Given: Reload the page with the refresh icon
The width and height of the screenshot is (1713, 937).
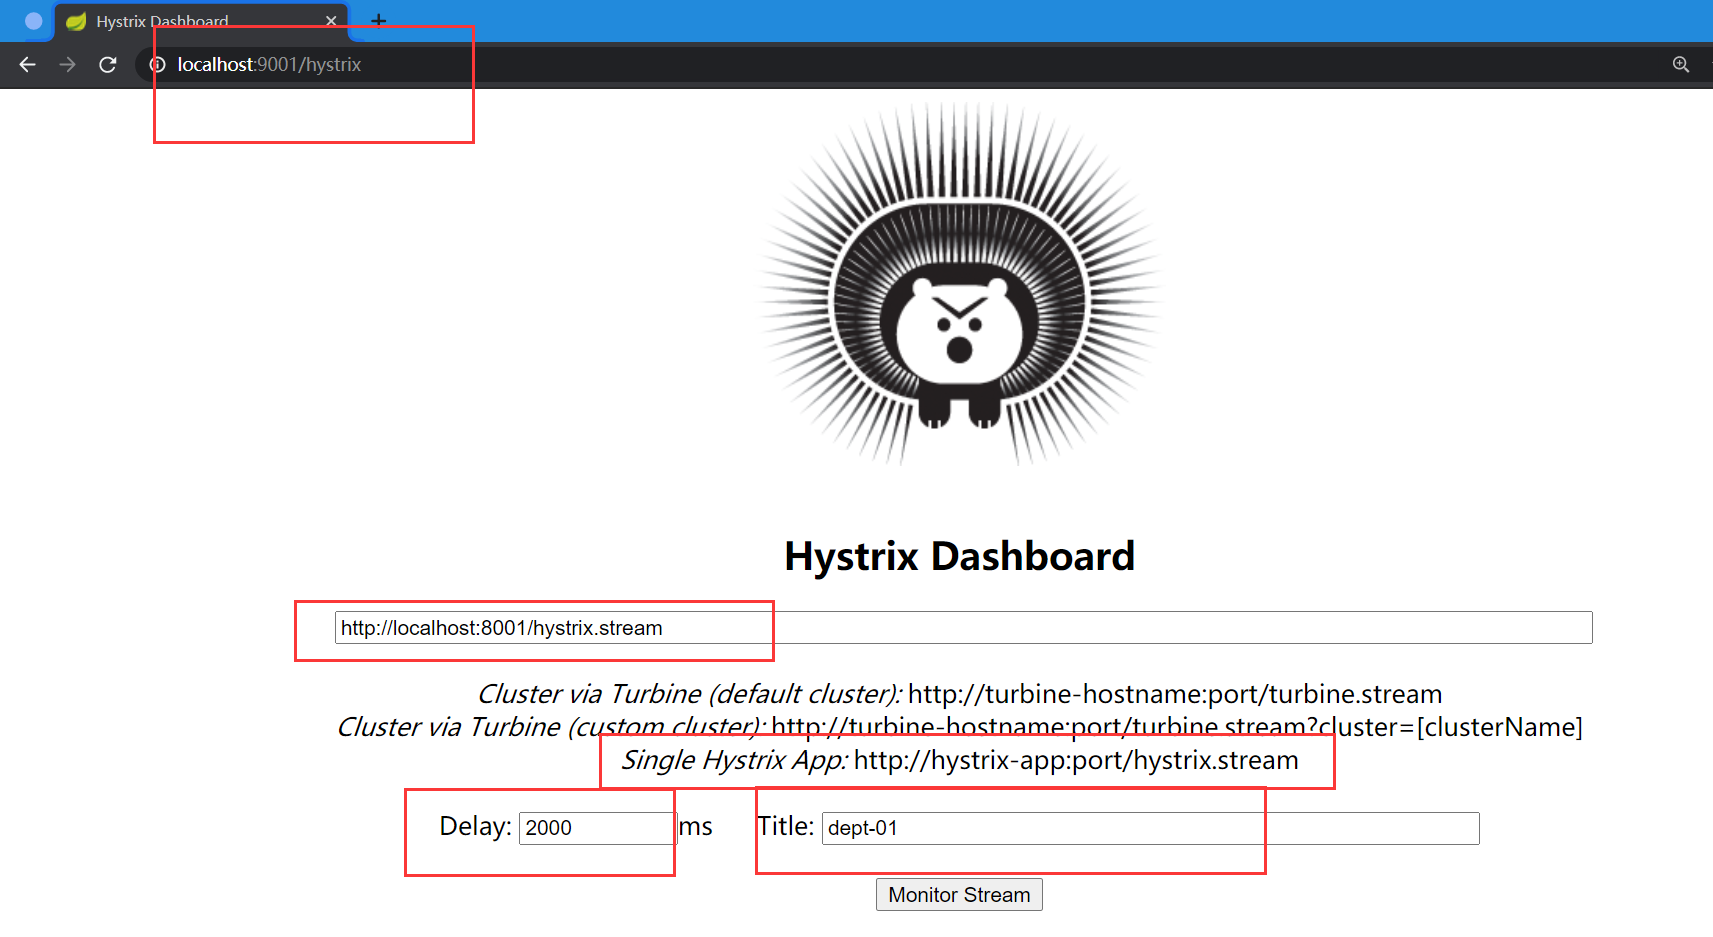Looking at the screenshot, I should point(108,65).
